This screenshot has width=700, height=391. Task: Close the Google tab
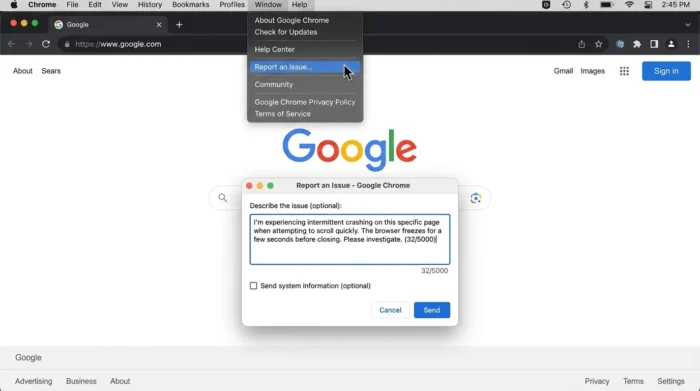pyautogui.click(x=159, y=25)
